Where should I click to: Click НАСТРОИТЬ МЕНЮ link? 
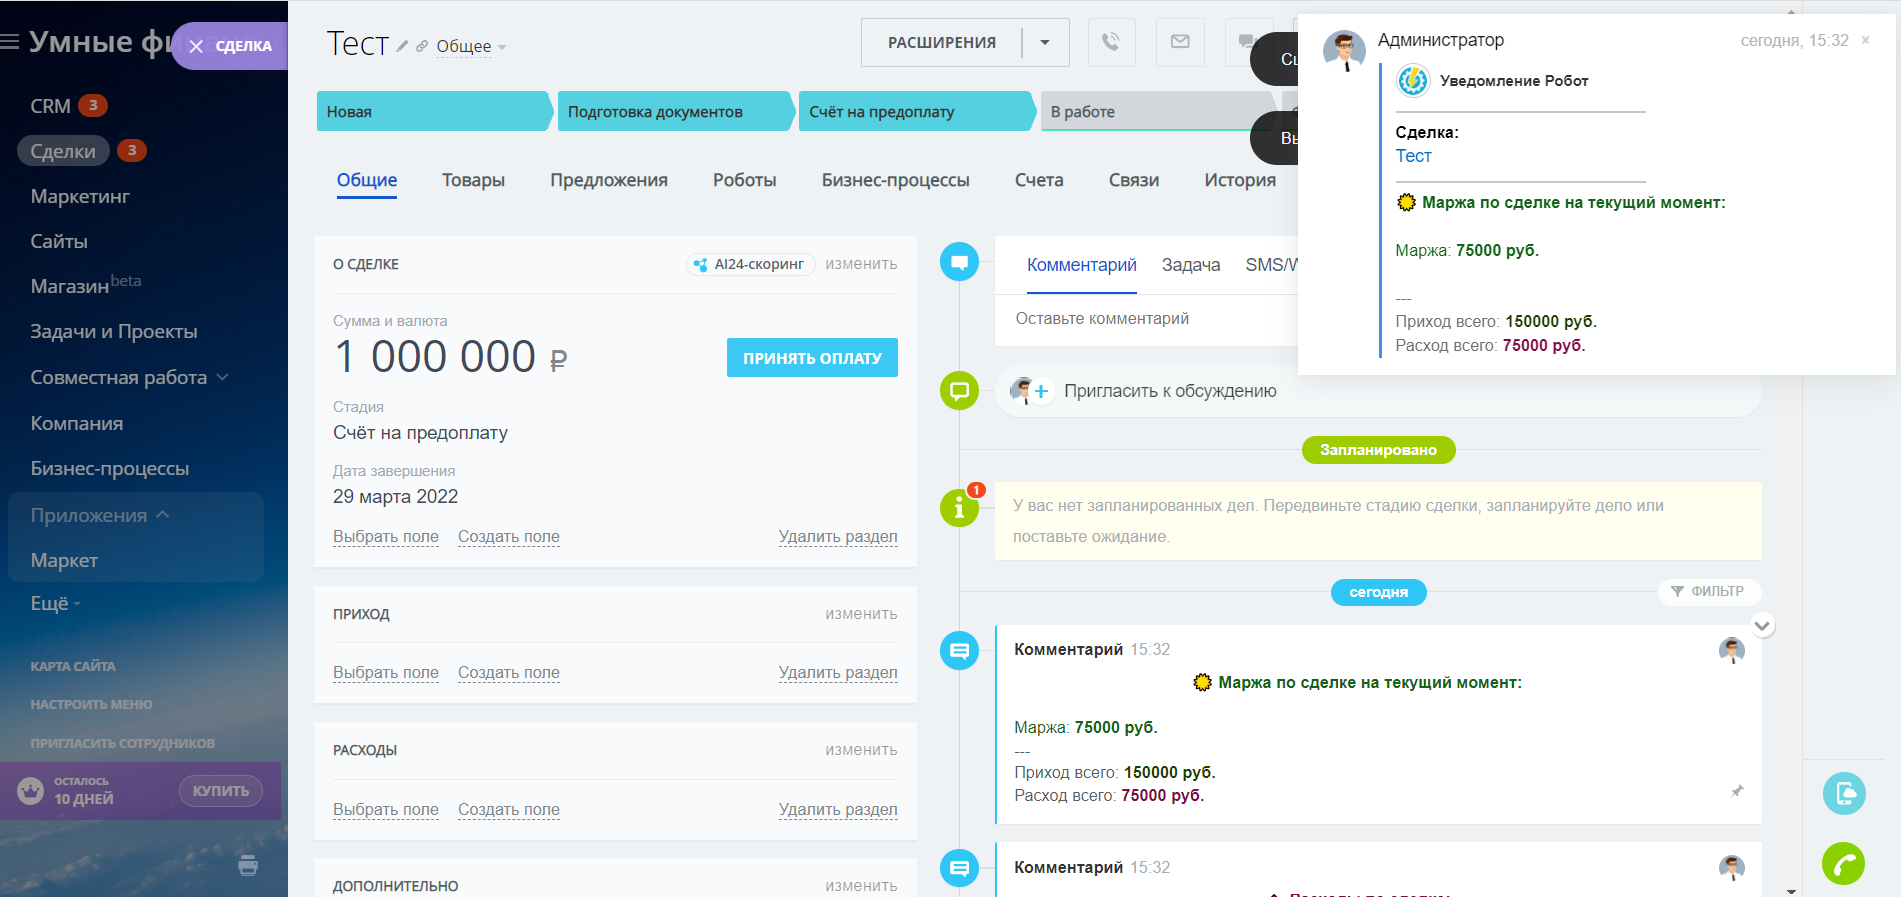91,704
